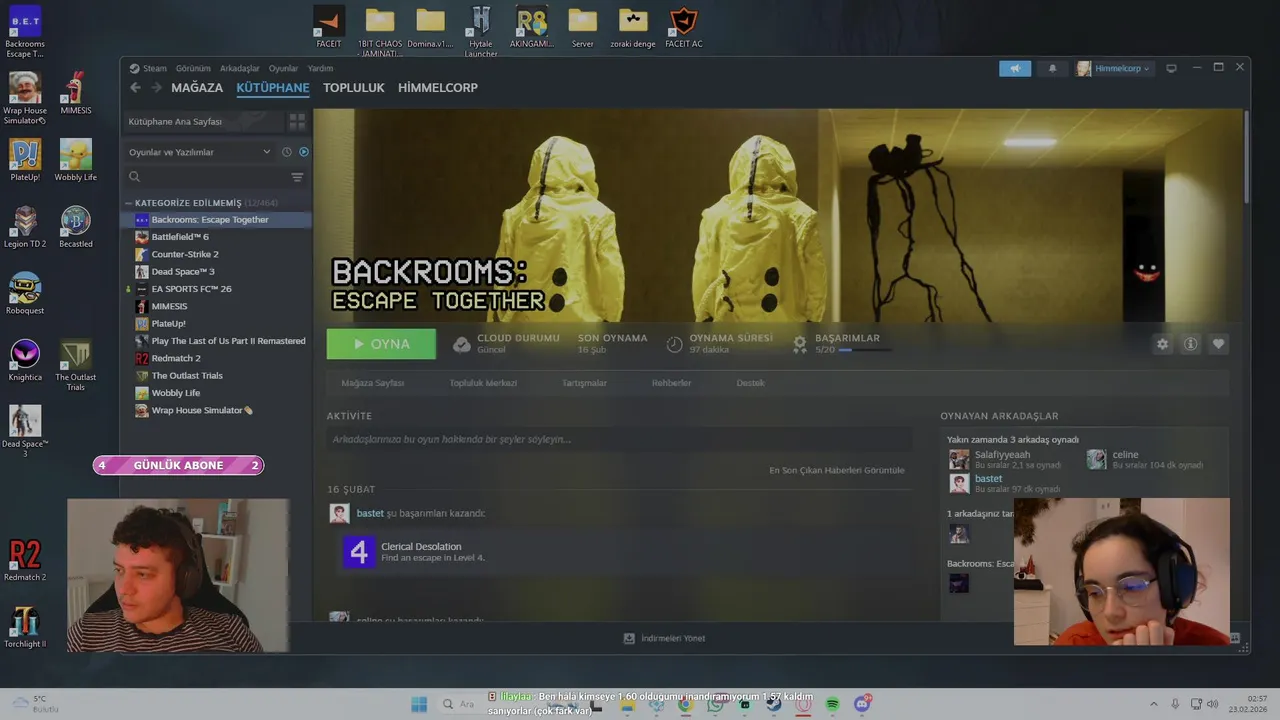
Task: Click İndirmeleri Yönet at the bottom
Action: pyautogui.click(x=665, y=638)
